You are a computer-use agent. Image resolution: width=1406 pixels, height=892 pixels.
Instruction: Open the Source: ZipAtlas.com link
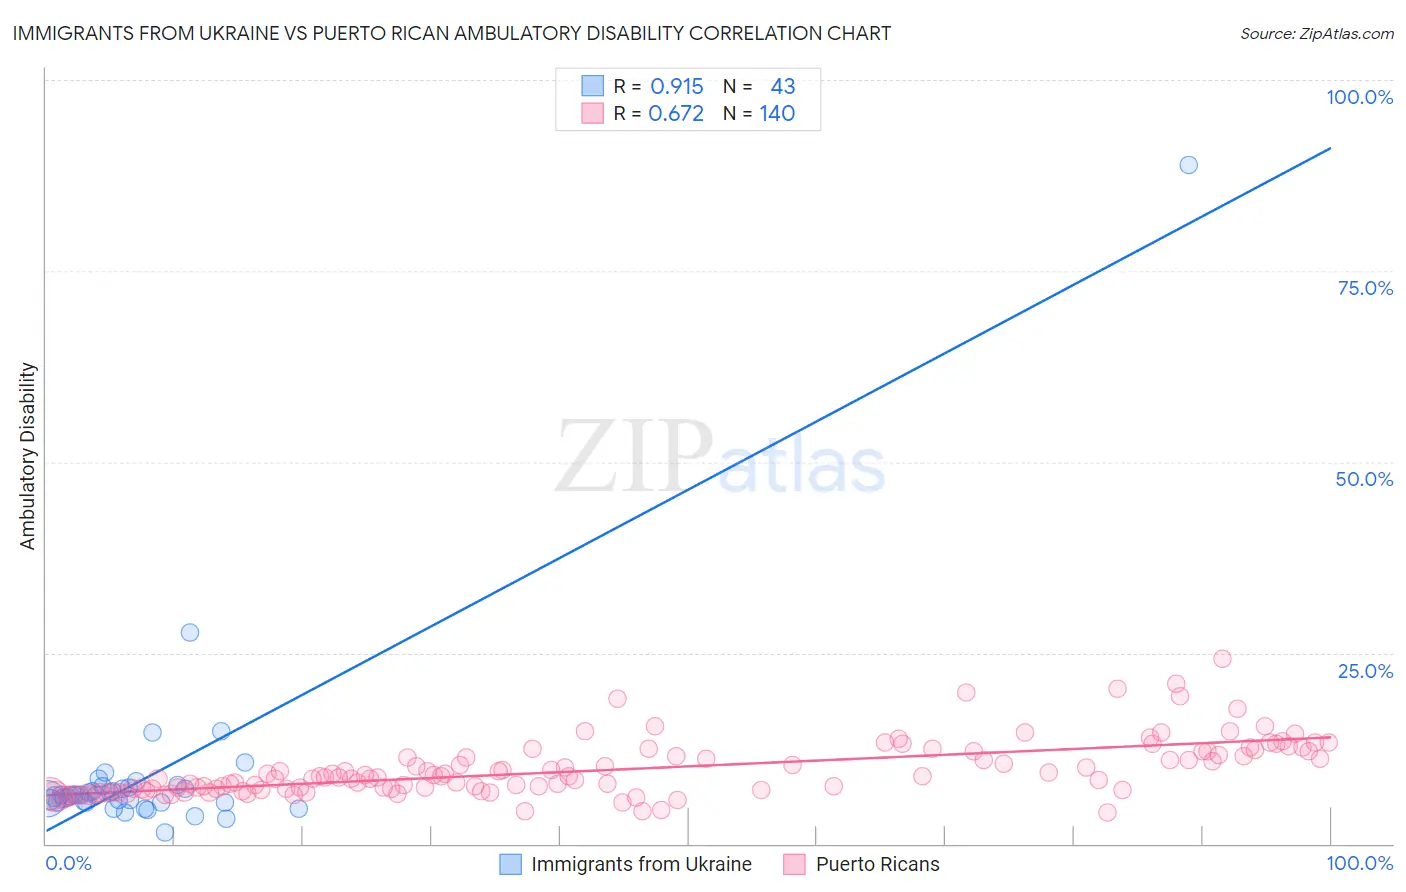[1317, 33]
